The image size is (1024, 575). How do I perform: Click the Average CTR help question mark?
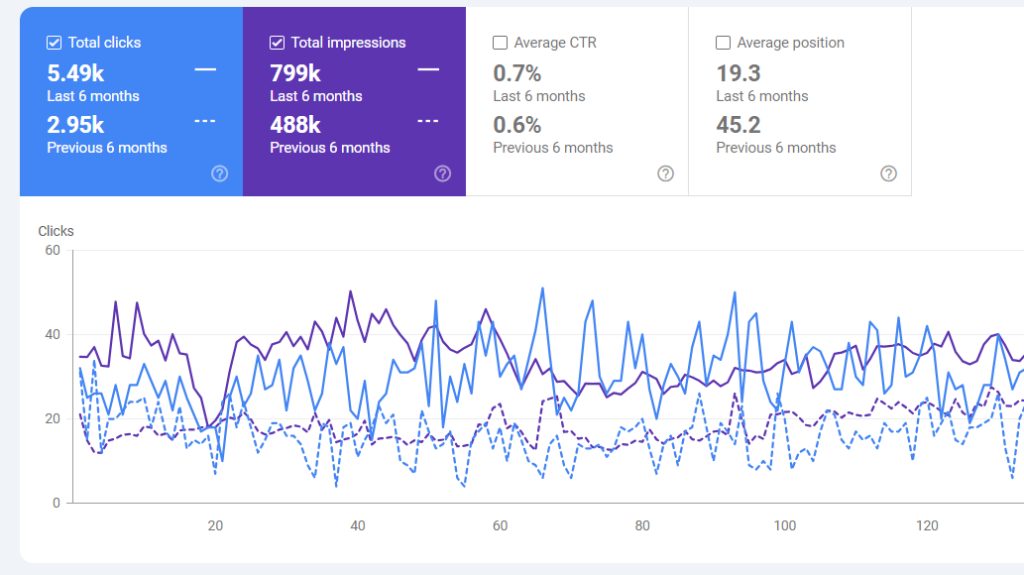pyautogui.click(x=666, y=173)
